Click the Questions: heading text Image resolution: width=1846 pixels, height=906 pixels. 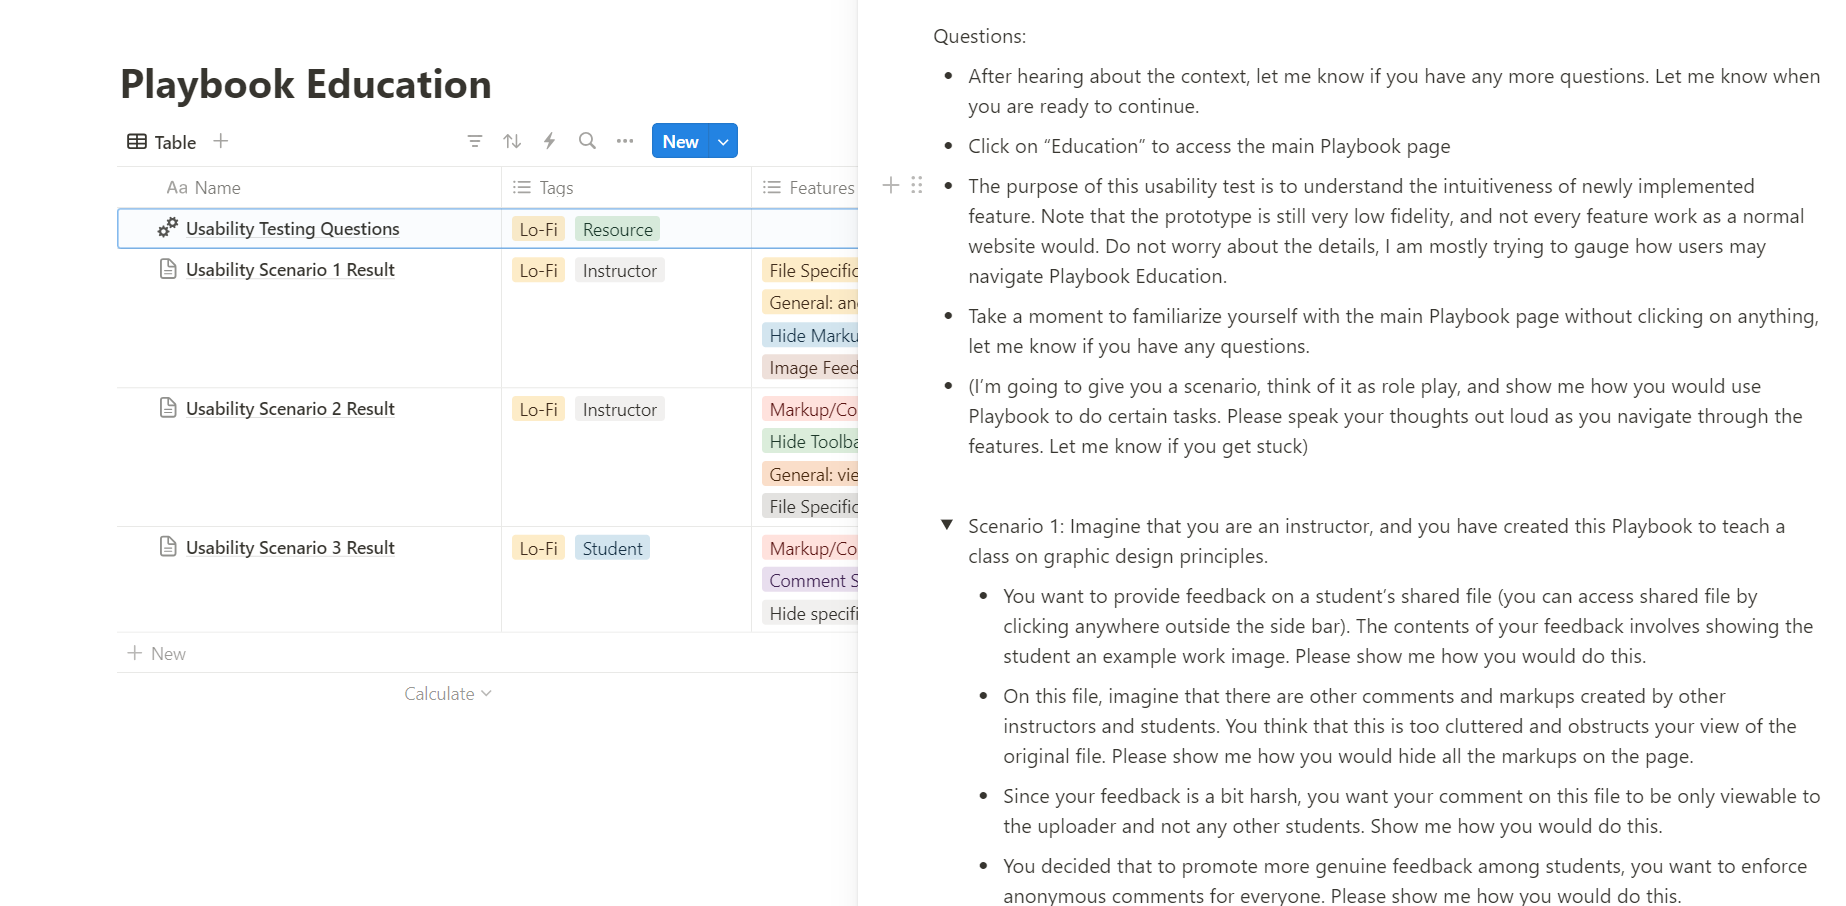[979, 36]
